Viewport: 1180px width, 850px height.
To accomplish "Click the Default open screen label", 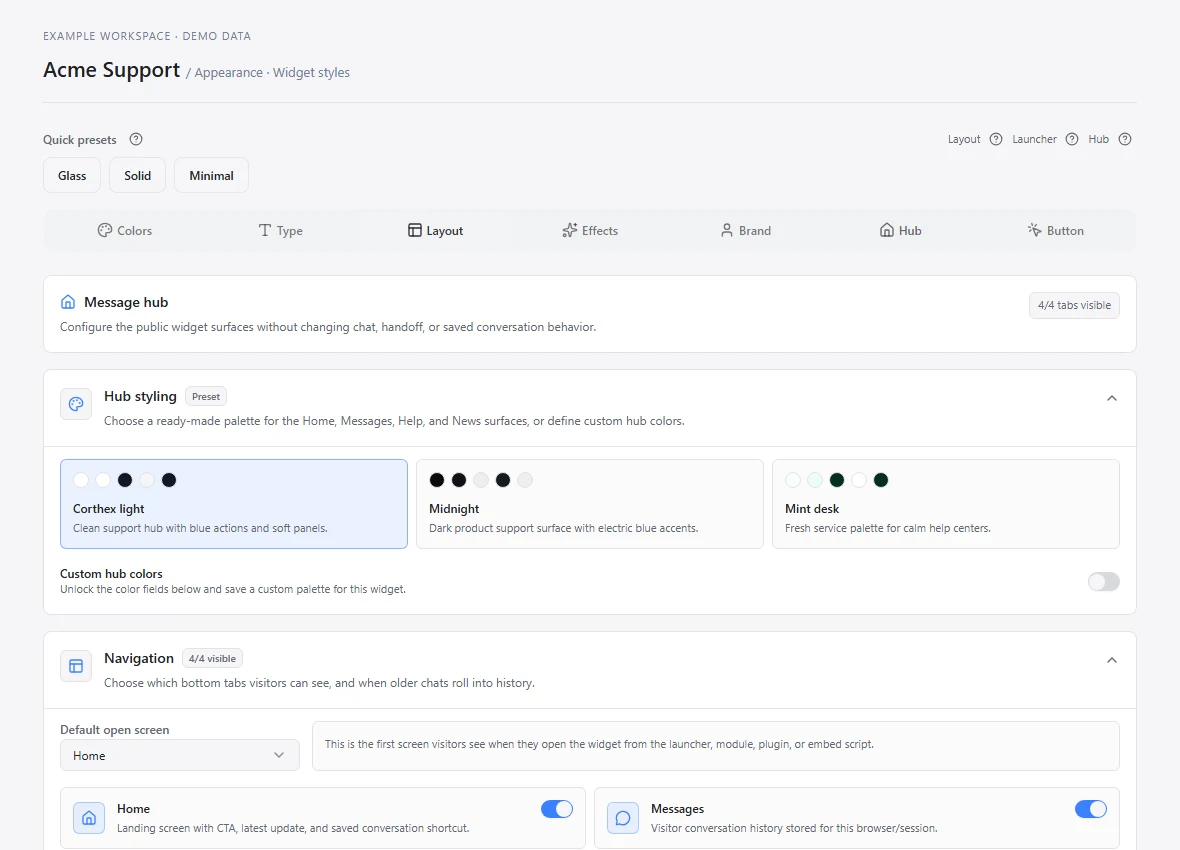I will pos(114,730).
